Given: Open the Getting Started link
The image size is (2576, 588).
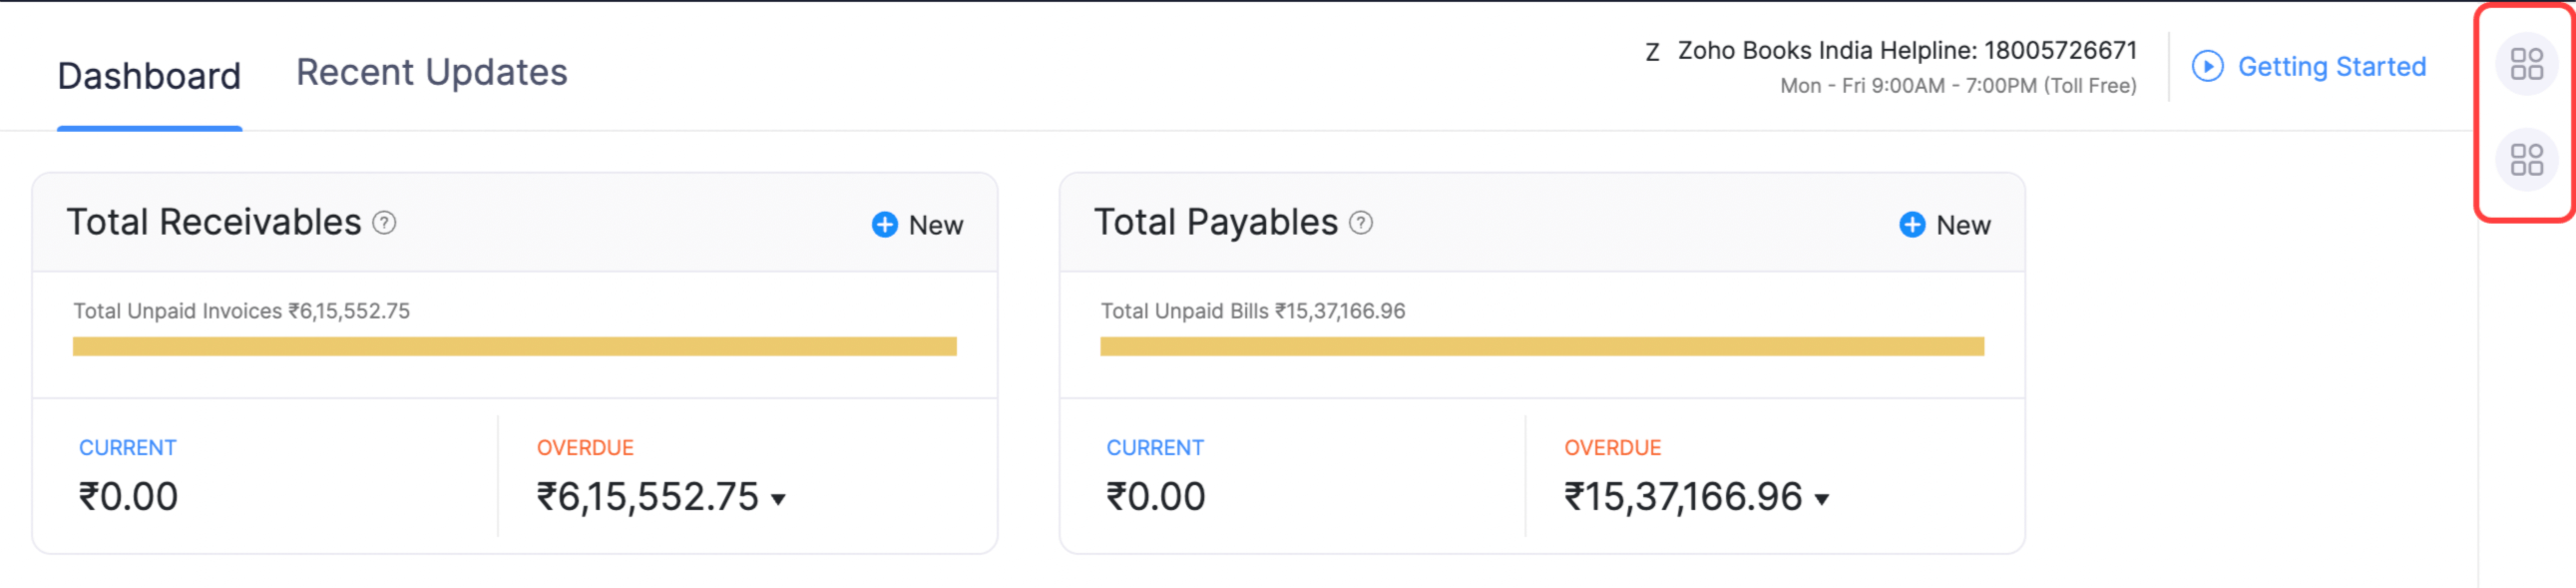Looking at the screenshot, I should [2331, 66].
